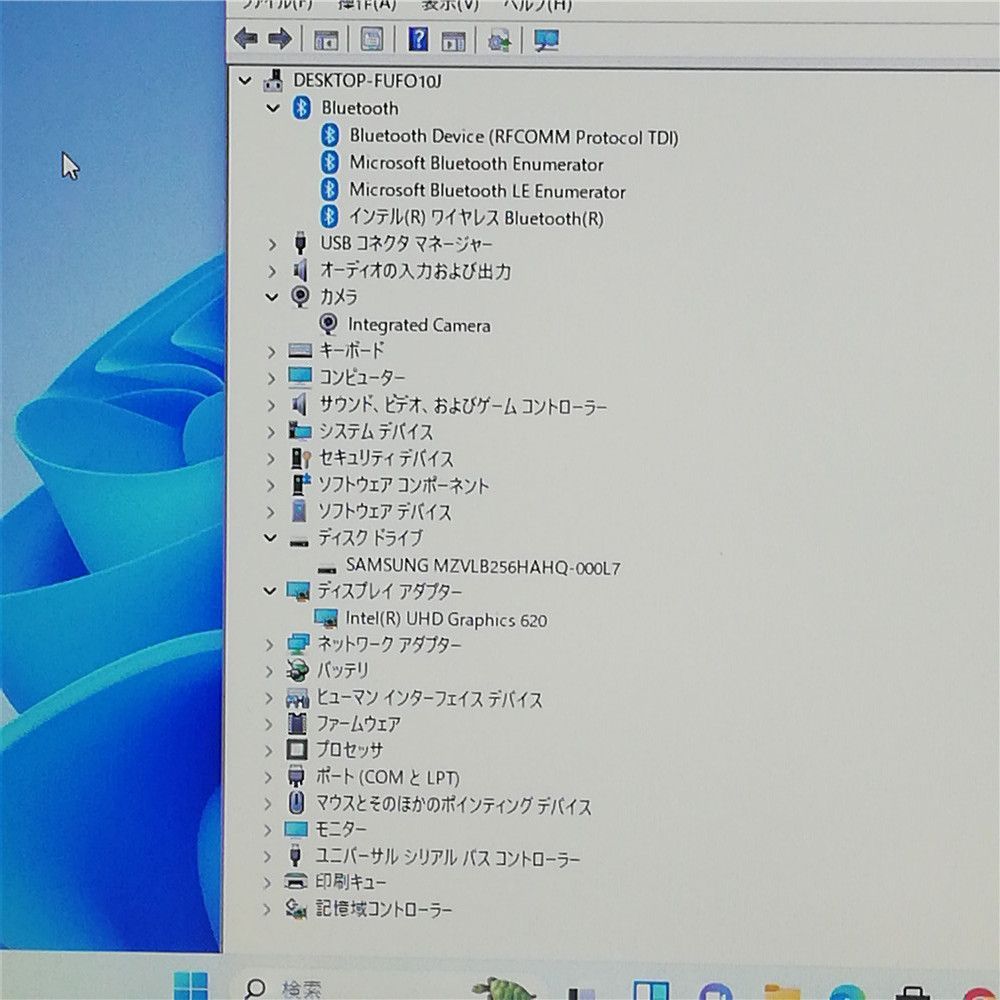Open the Properties toolbar icon
1000x1000 pixels.
tap(372, 40)
